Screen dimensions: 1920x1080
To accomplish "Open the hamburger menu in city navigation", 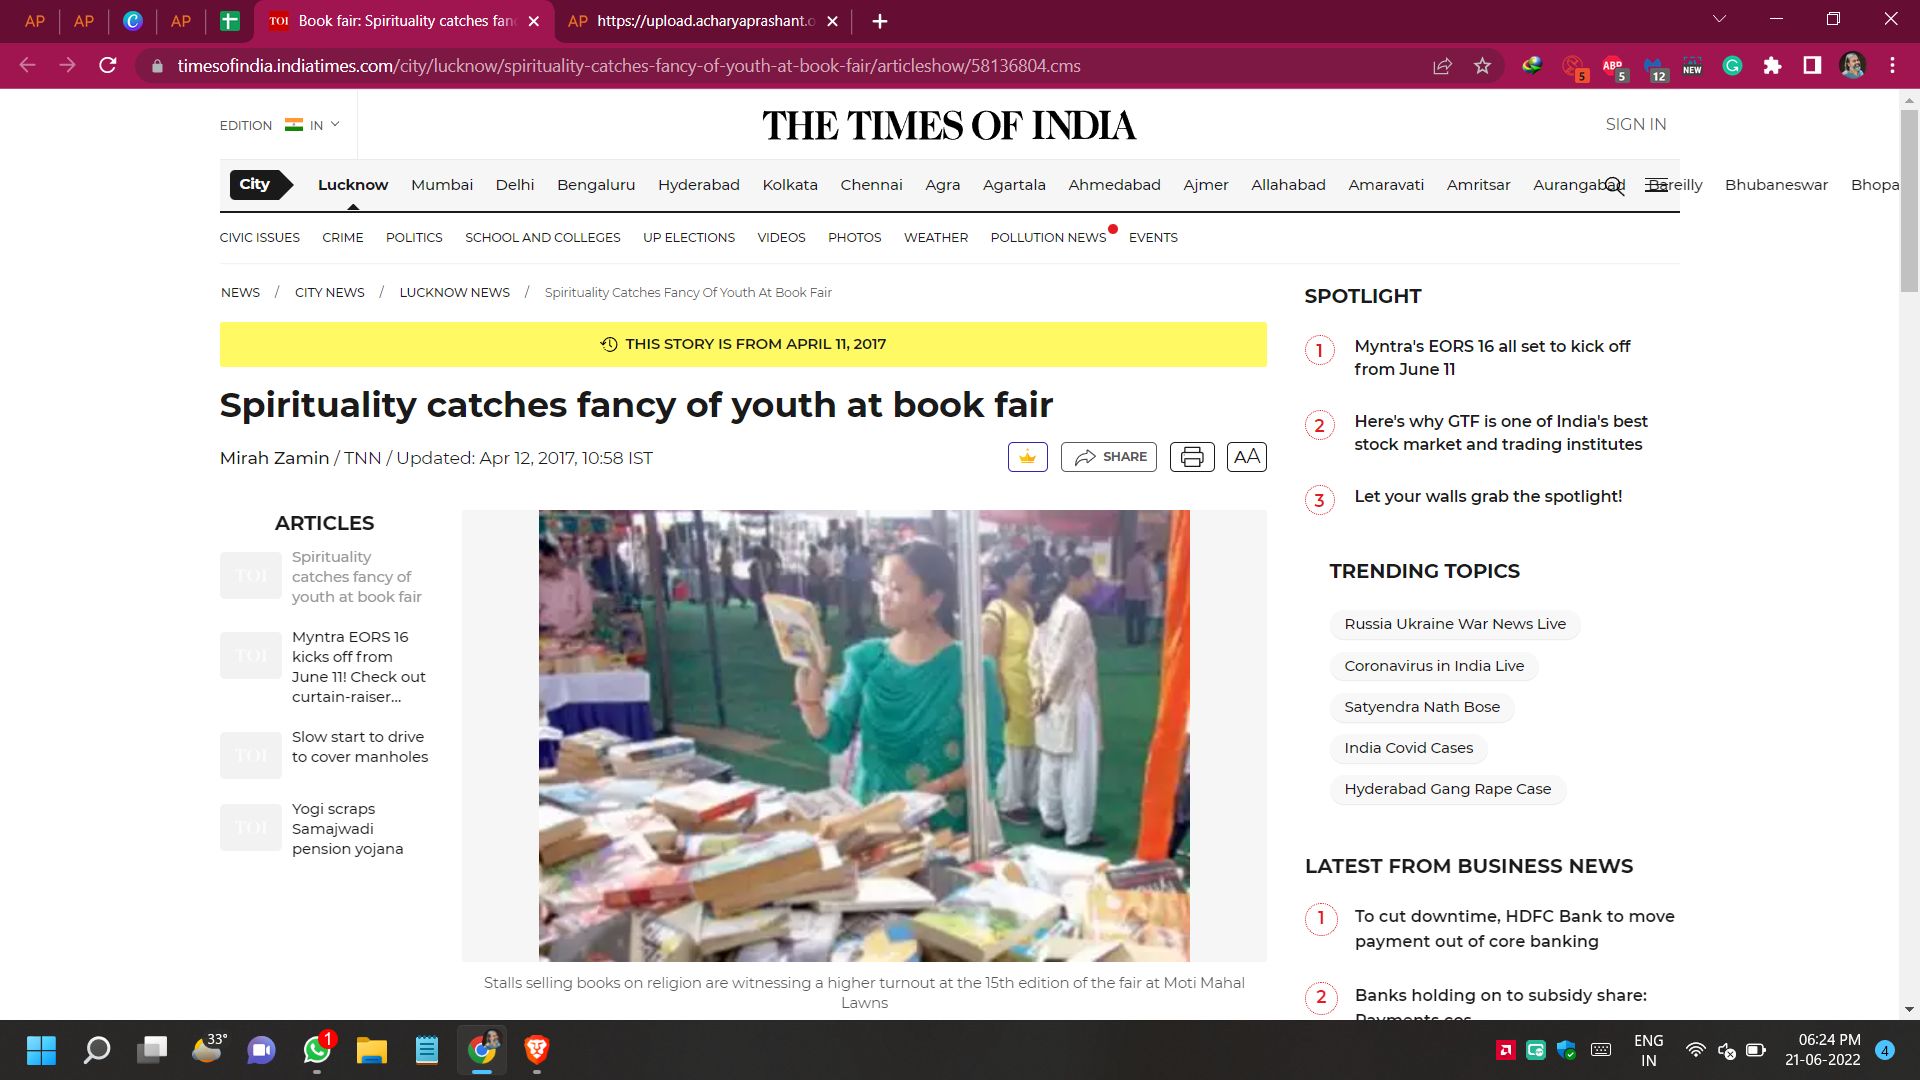I will coord(1656,186).
